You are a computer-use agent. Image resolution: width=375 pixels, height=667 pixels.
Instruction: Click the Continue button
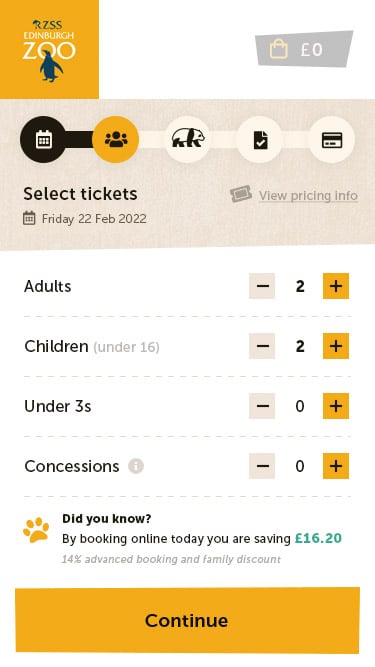188,620
